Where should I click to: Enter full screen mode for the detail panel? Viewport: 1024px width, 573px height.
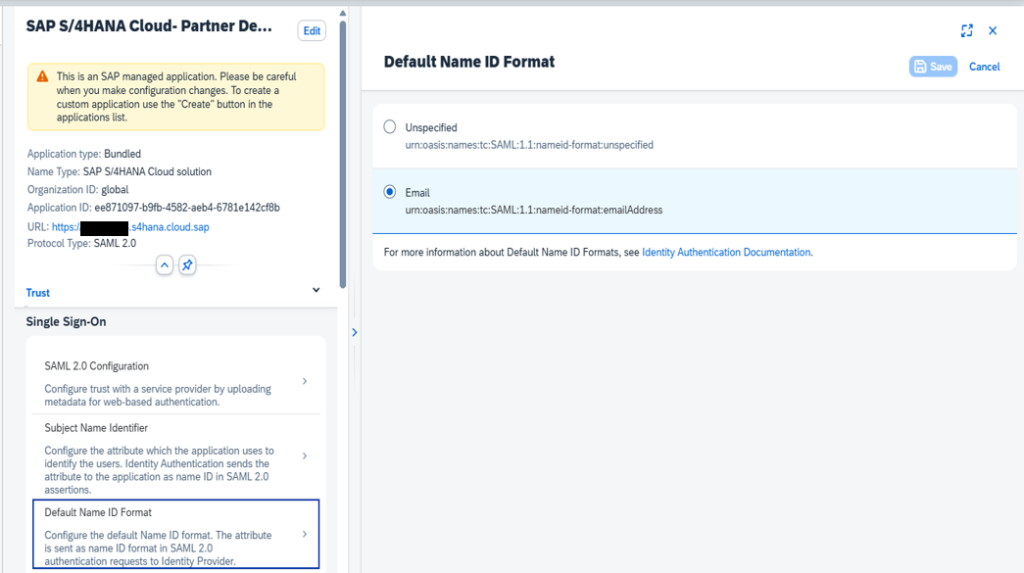tap(966, 31)
